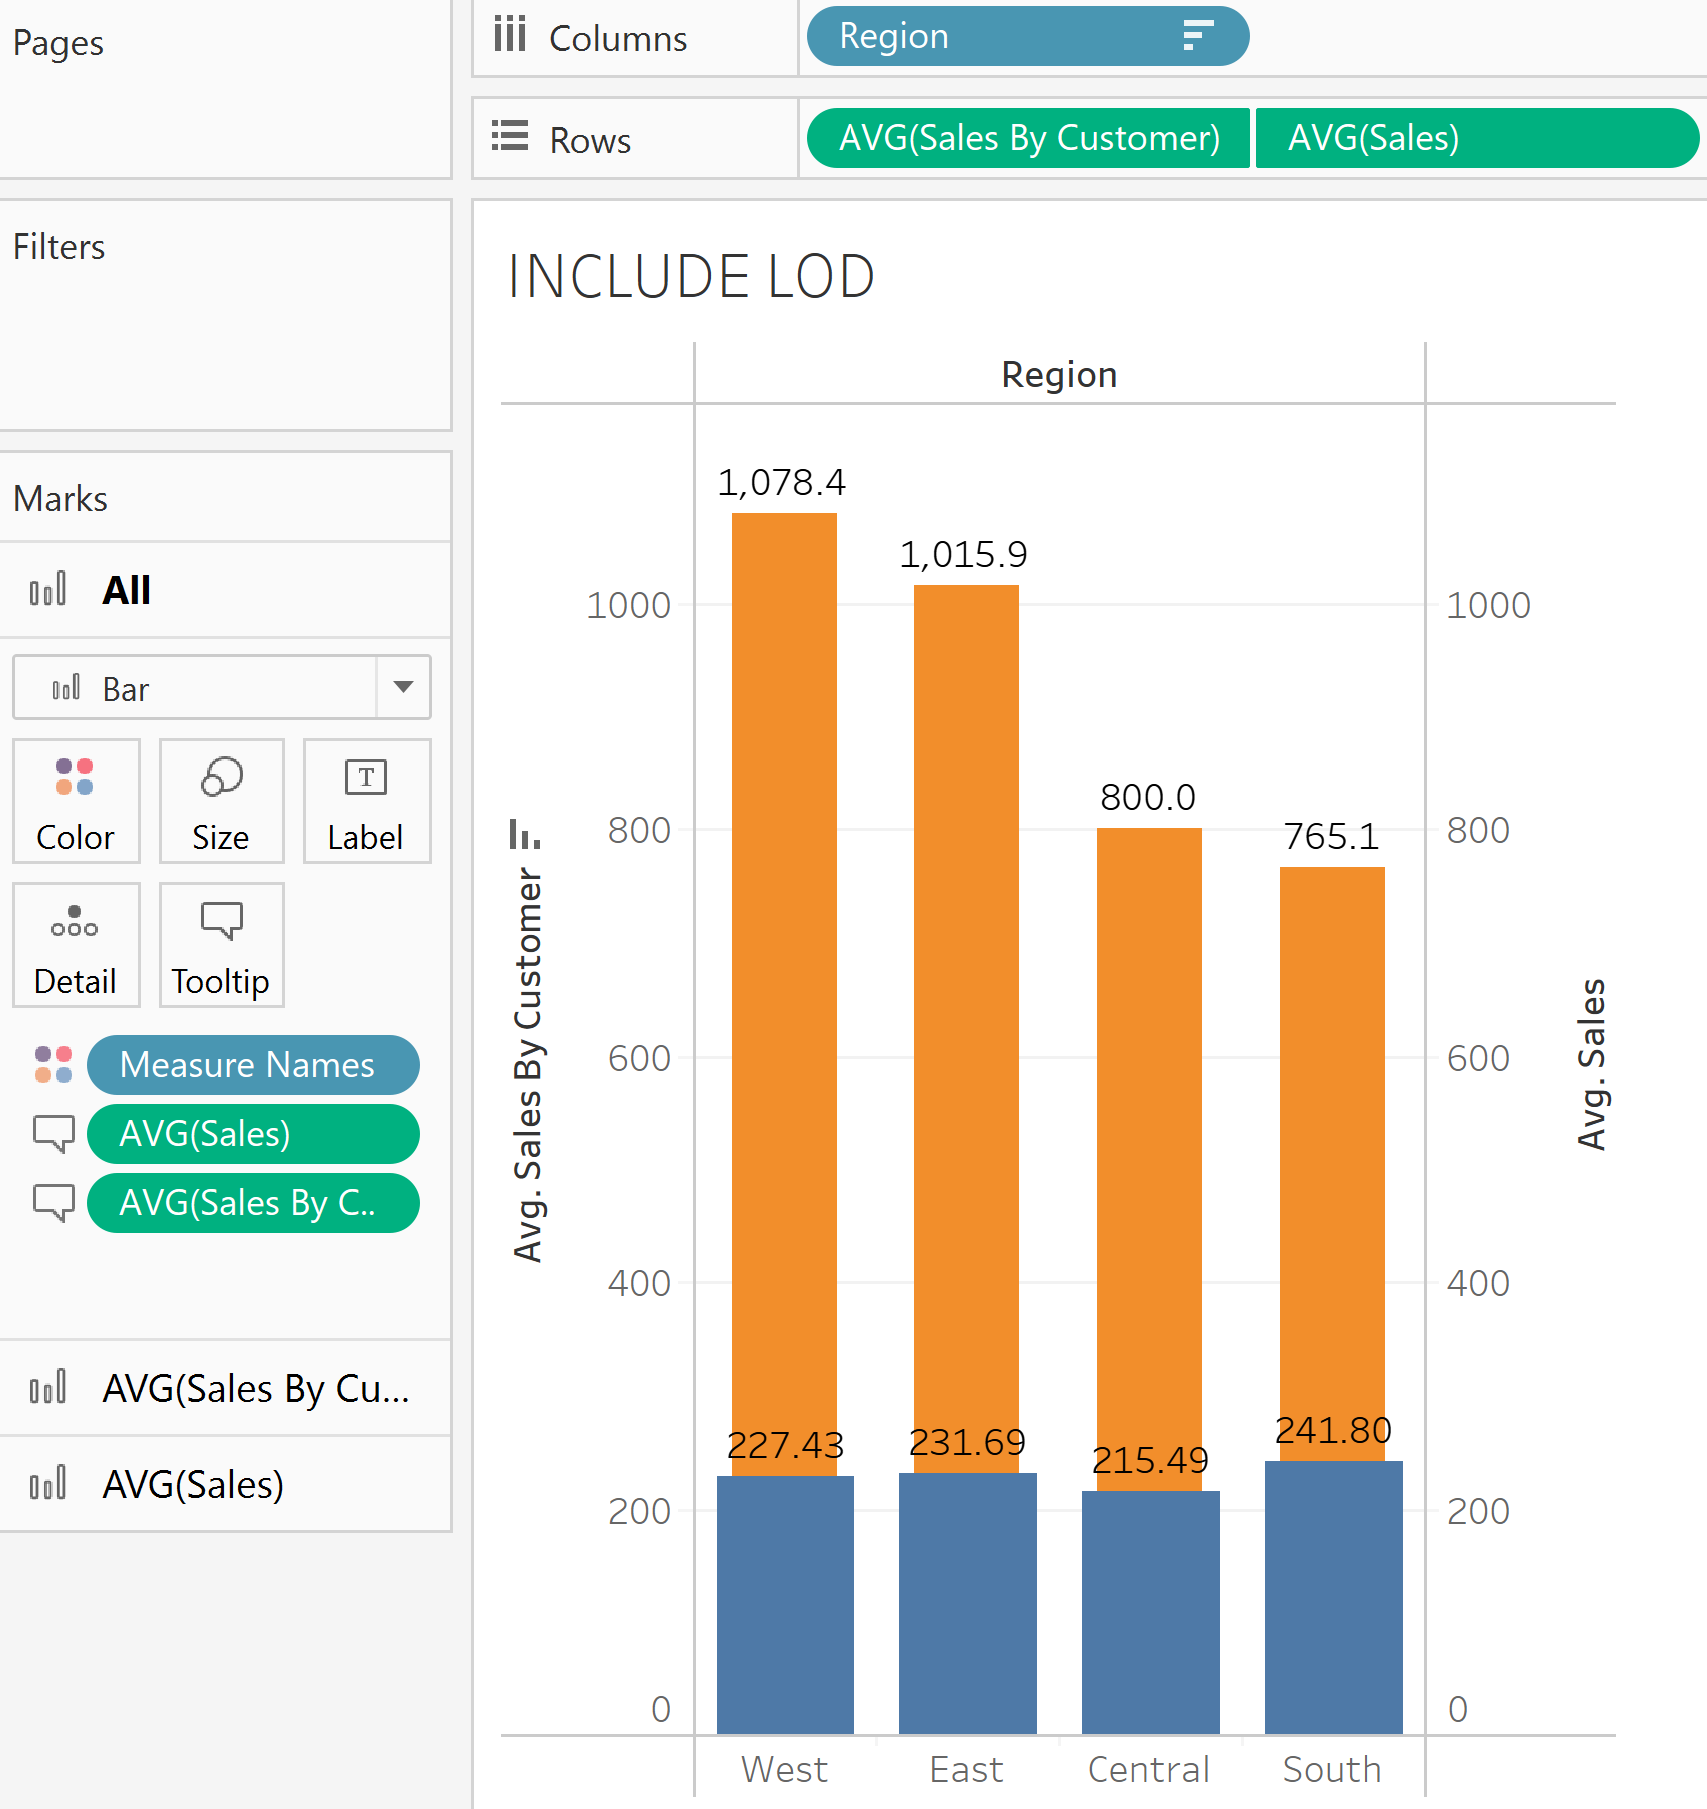This screenshot has width=1707, height=1809.
Task: Click the sort icon beside the left axis
Action: point(527,833)
